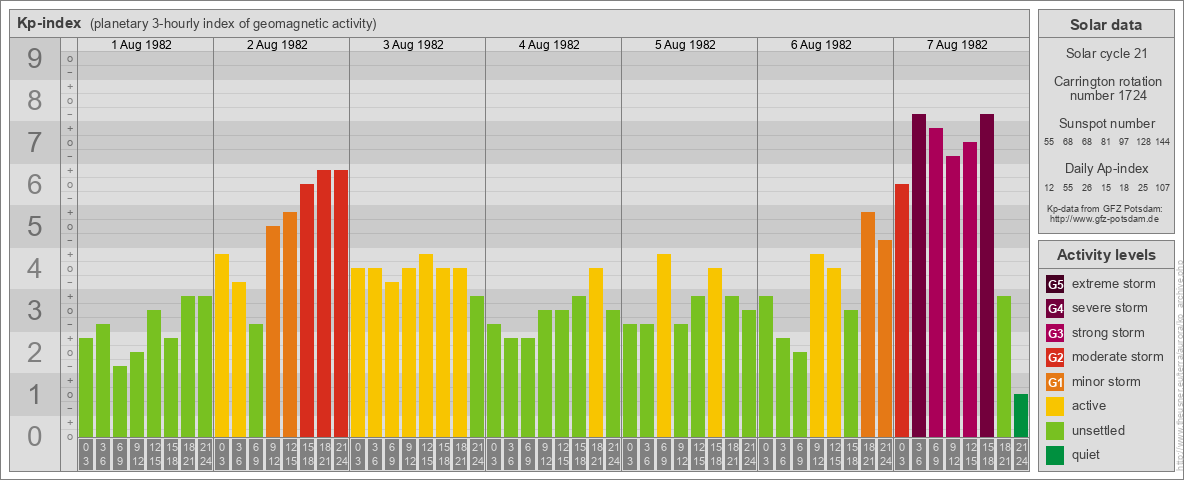The width and height of the screenshot is (1184, 480).
Task: Click the Kp-data from GFZ Potsdam text
Action: pos(1106,208)
